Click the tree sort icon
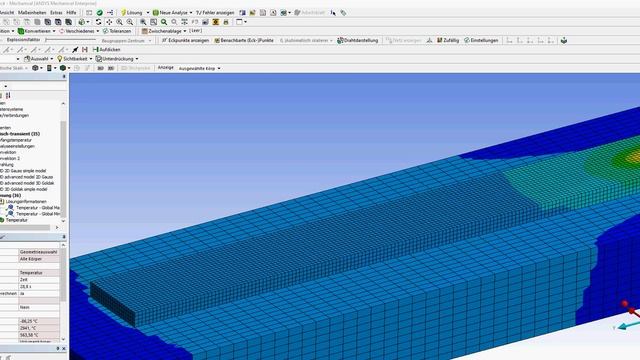This screenshot has width=640, height=360. click(x=8, y=96)
